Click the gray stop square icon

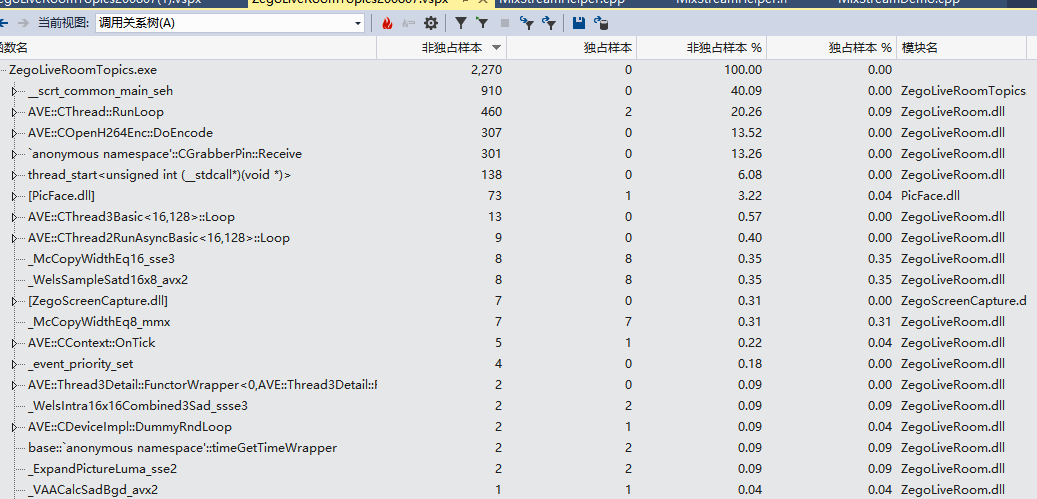click(505, 24)
